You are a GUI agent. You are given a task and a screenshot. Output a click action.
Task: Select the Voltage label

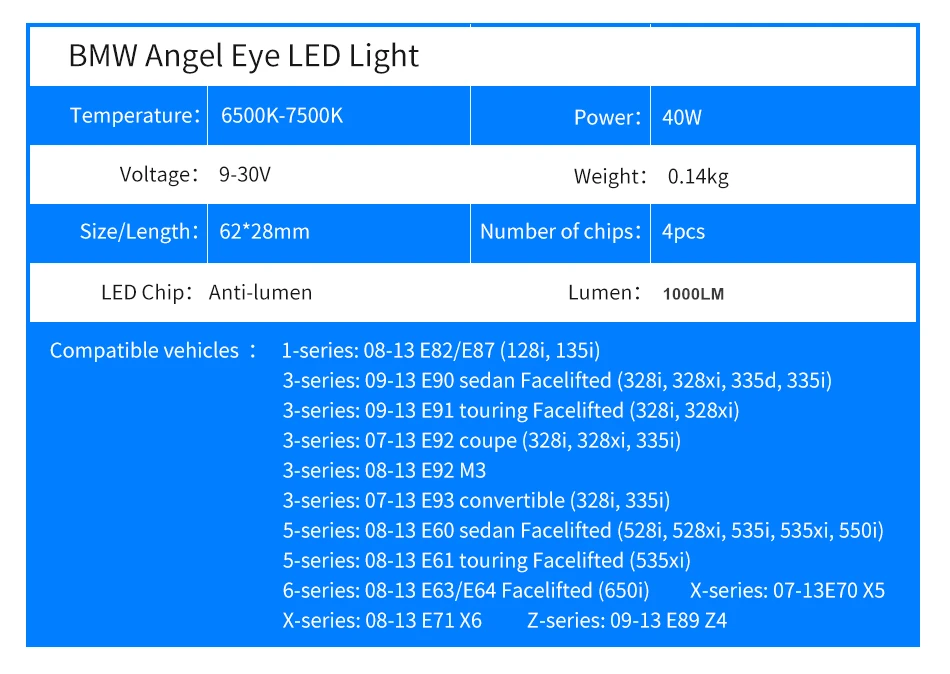click(x=159, y=175)
